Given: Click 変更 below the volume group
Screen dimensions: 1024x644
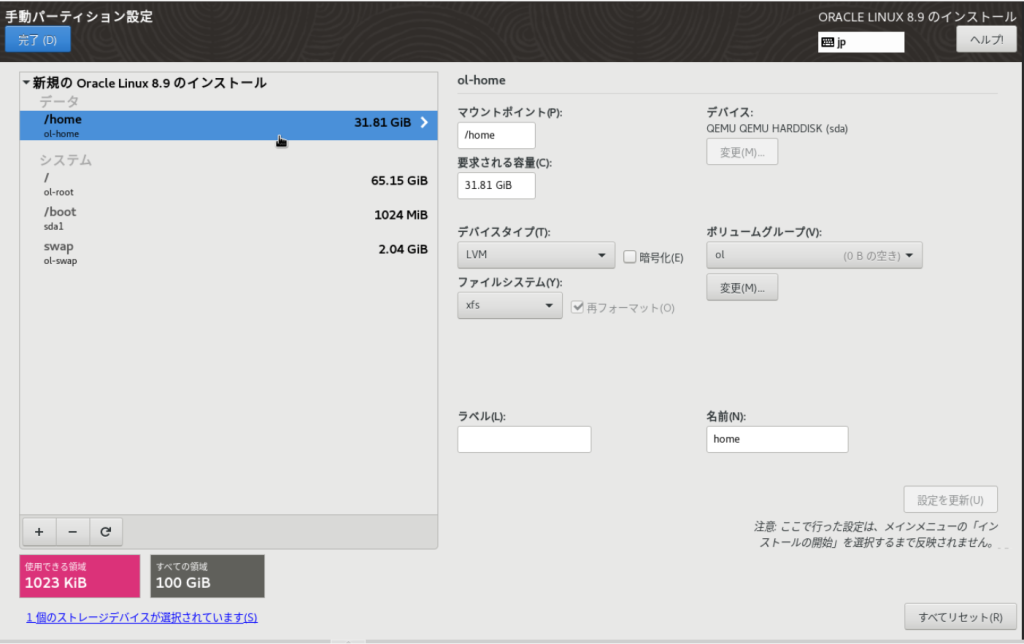Looking at the screenshot, I should coord(742,287).
